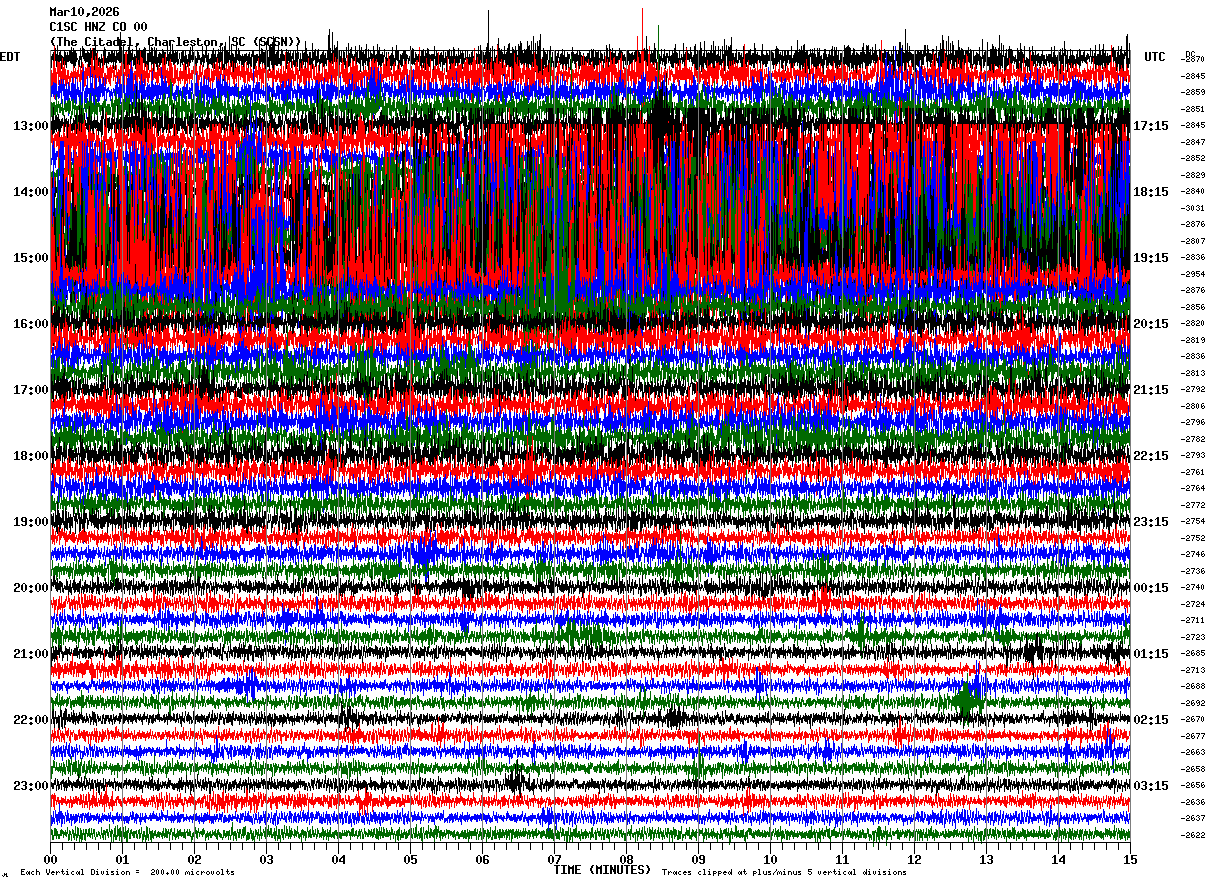Click the DC offset value '-2807'
Viewport: 1210px width, 886px height.
pos(1194,241)
